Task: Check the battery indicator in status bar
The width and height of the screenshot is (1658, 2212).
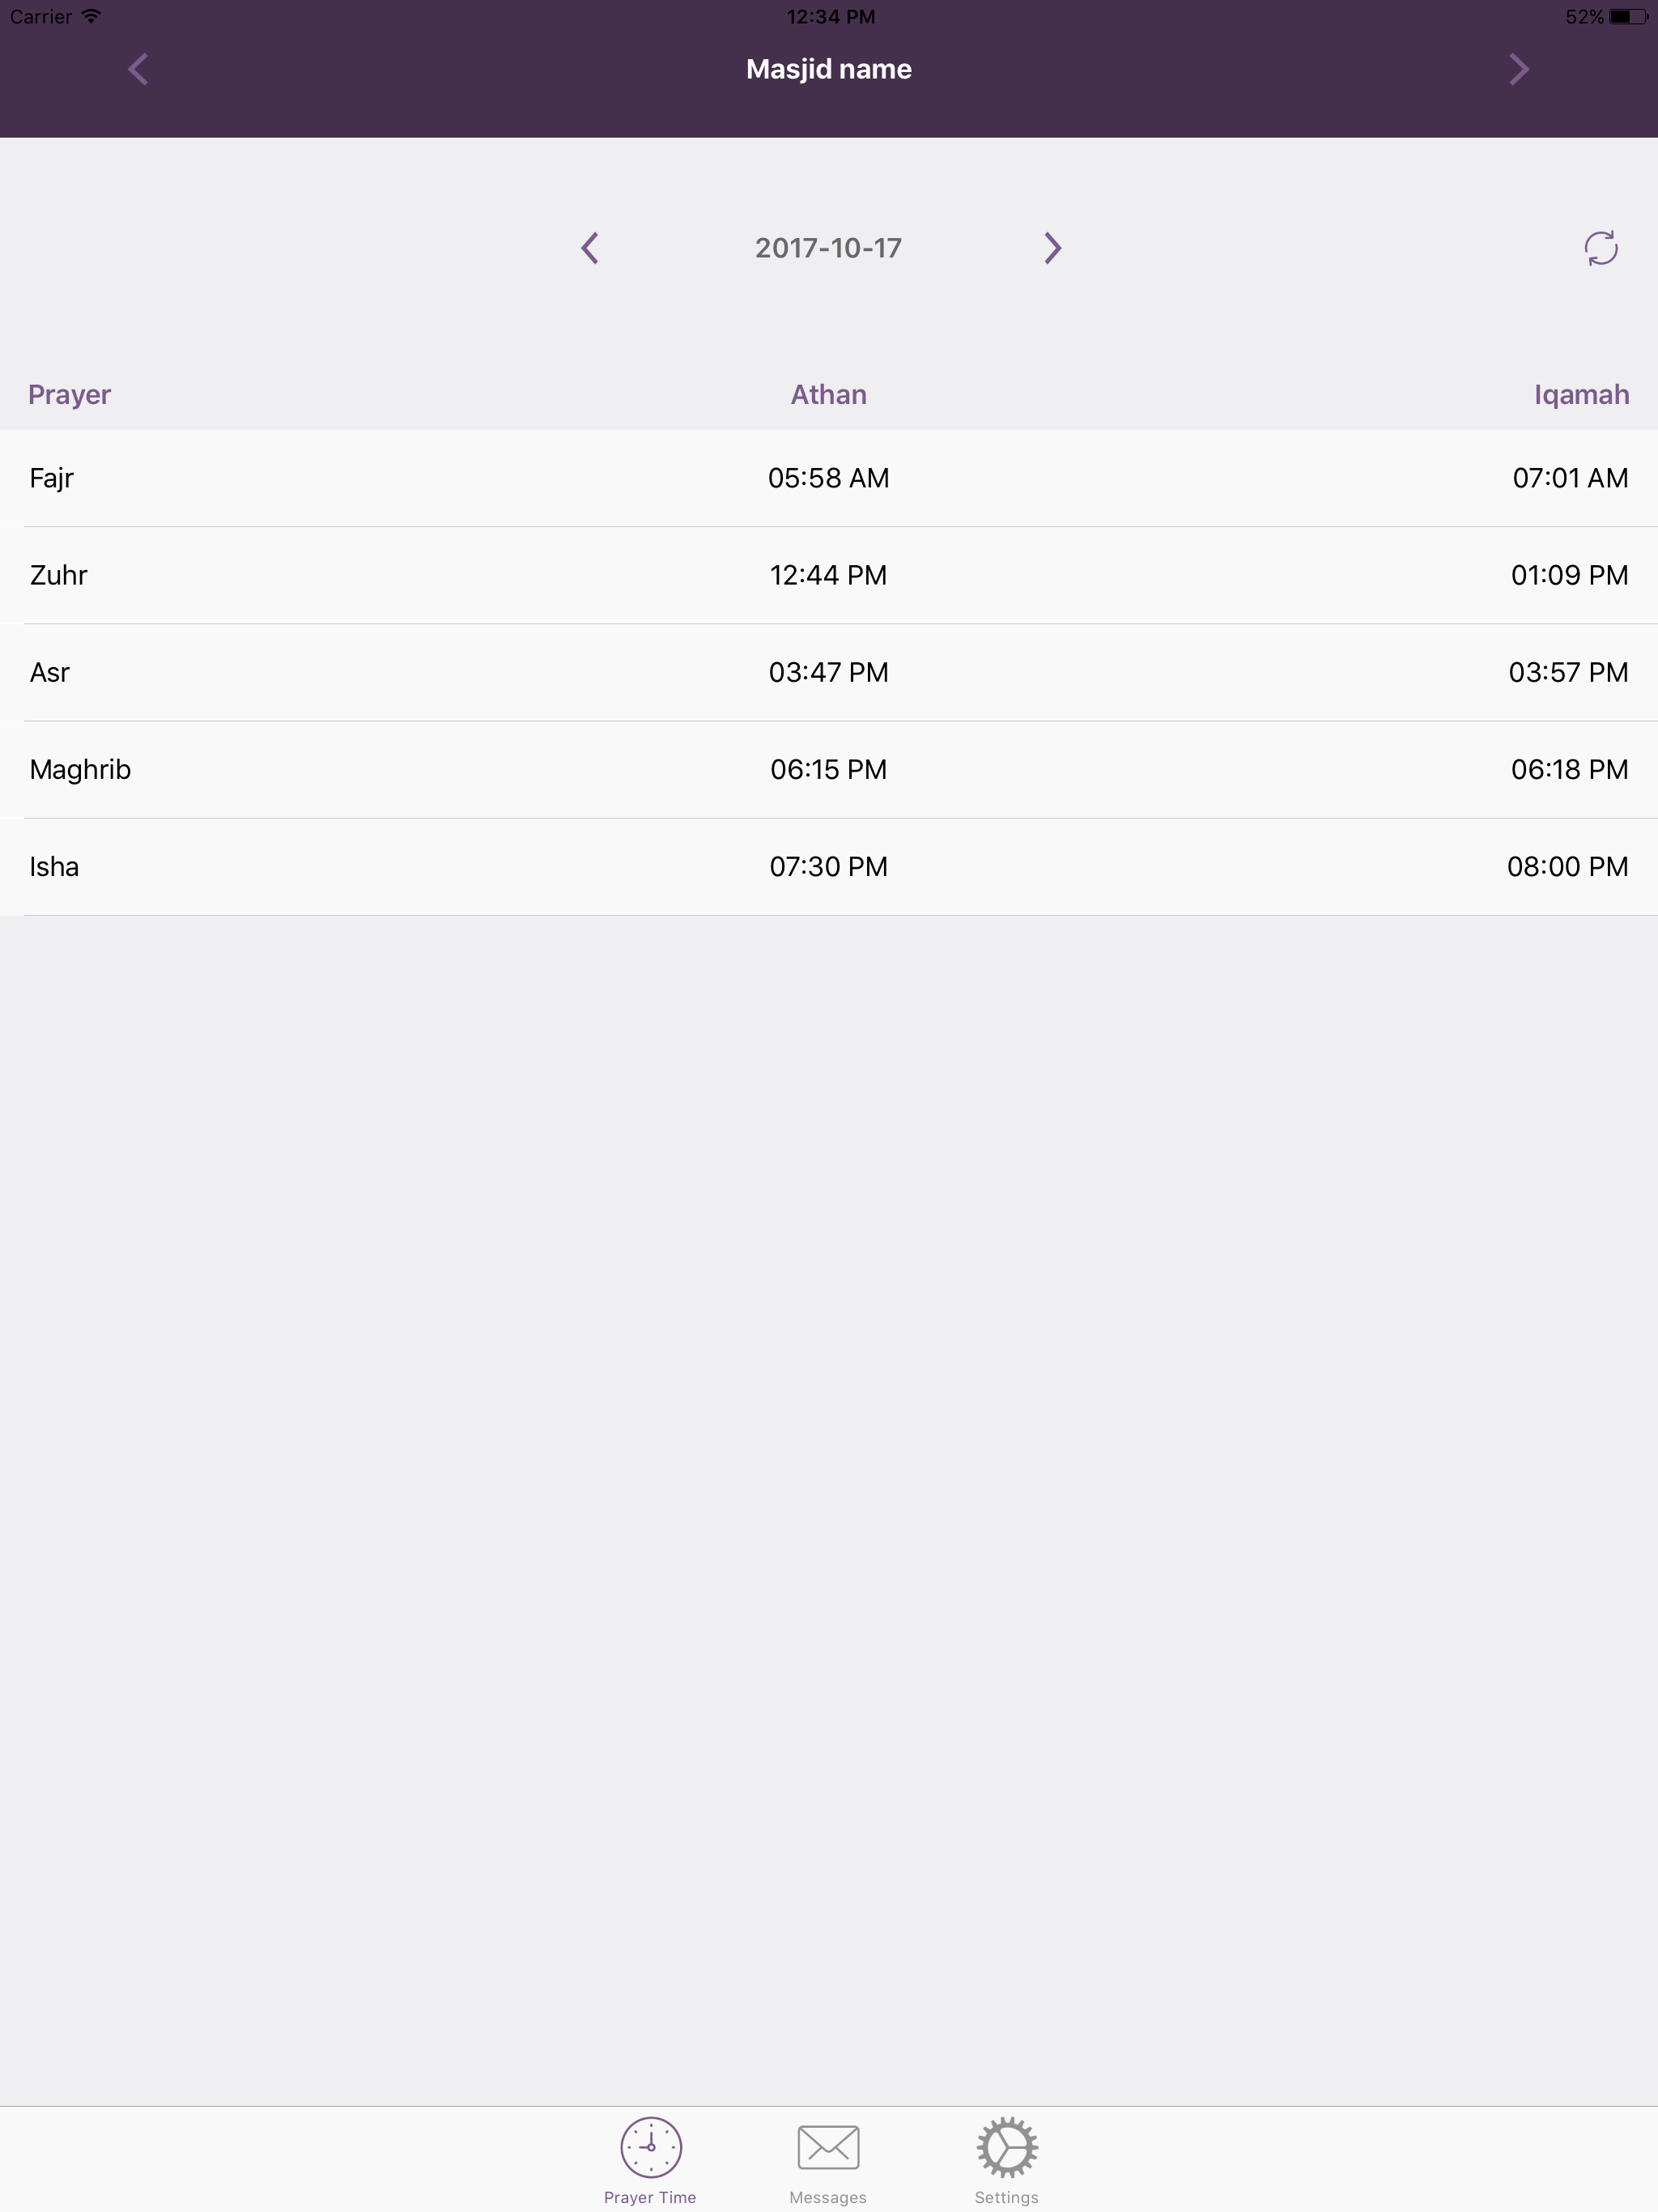Action: [1627, 17]
